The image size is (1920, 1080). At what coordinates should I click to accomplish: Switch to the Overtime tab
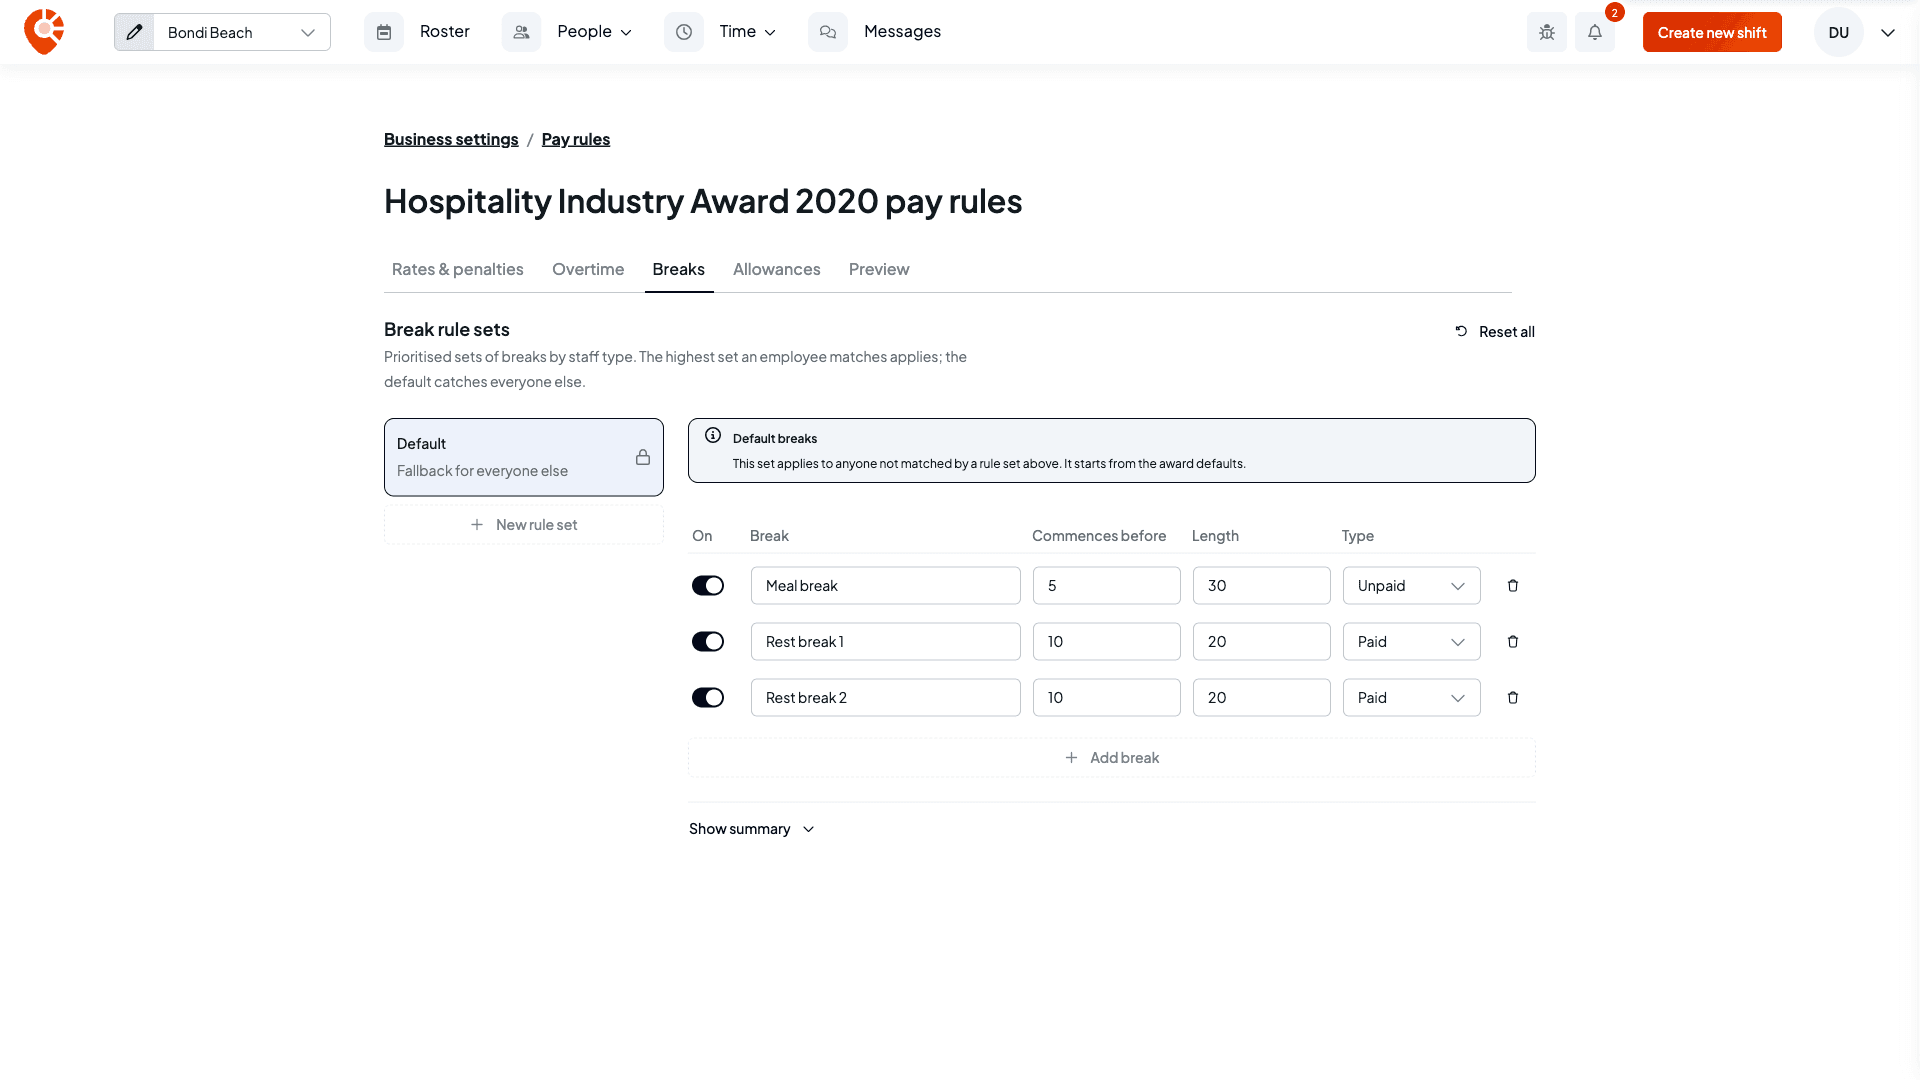click(588, 269)
